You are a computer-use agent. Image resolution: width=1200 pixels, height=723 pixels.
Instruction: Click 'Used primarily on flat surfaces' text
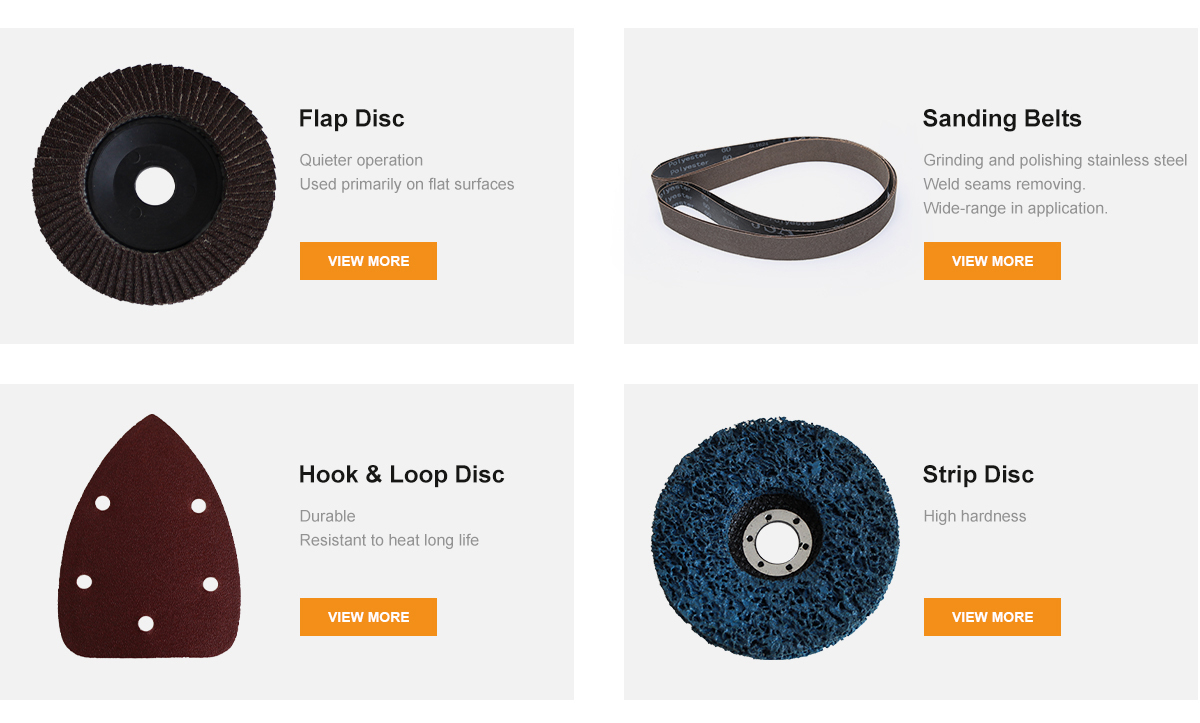(407, 184)
